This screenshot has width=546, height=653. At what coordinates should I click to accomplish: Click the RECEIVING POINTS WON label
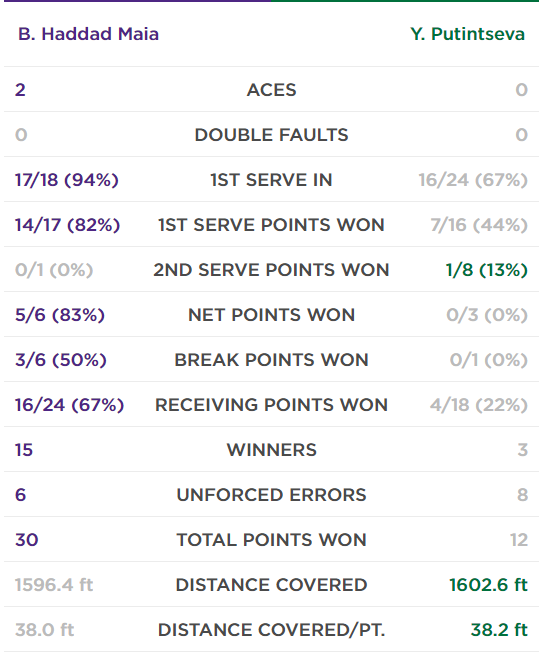[272, 404]
